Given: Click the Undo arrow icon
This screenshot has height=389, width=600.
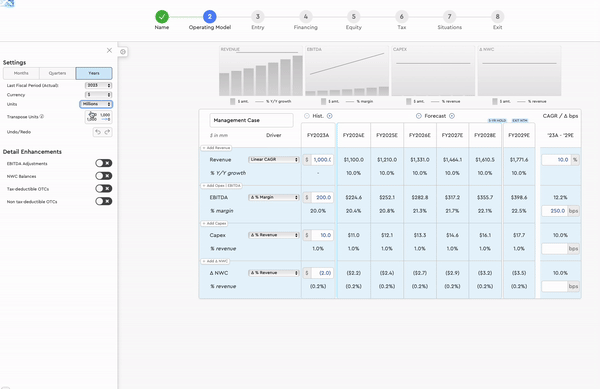Looking at the screenshot, I should (x=98, y=132).
